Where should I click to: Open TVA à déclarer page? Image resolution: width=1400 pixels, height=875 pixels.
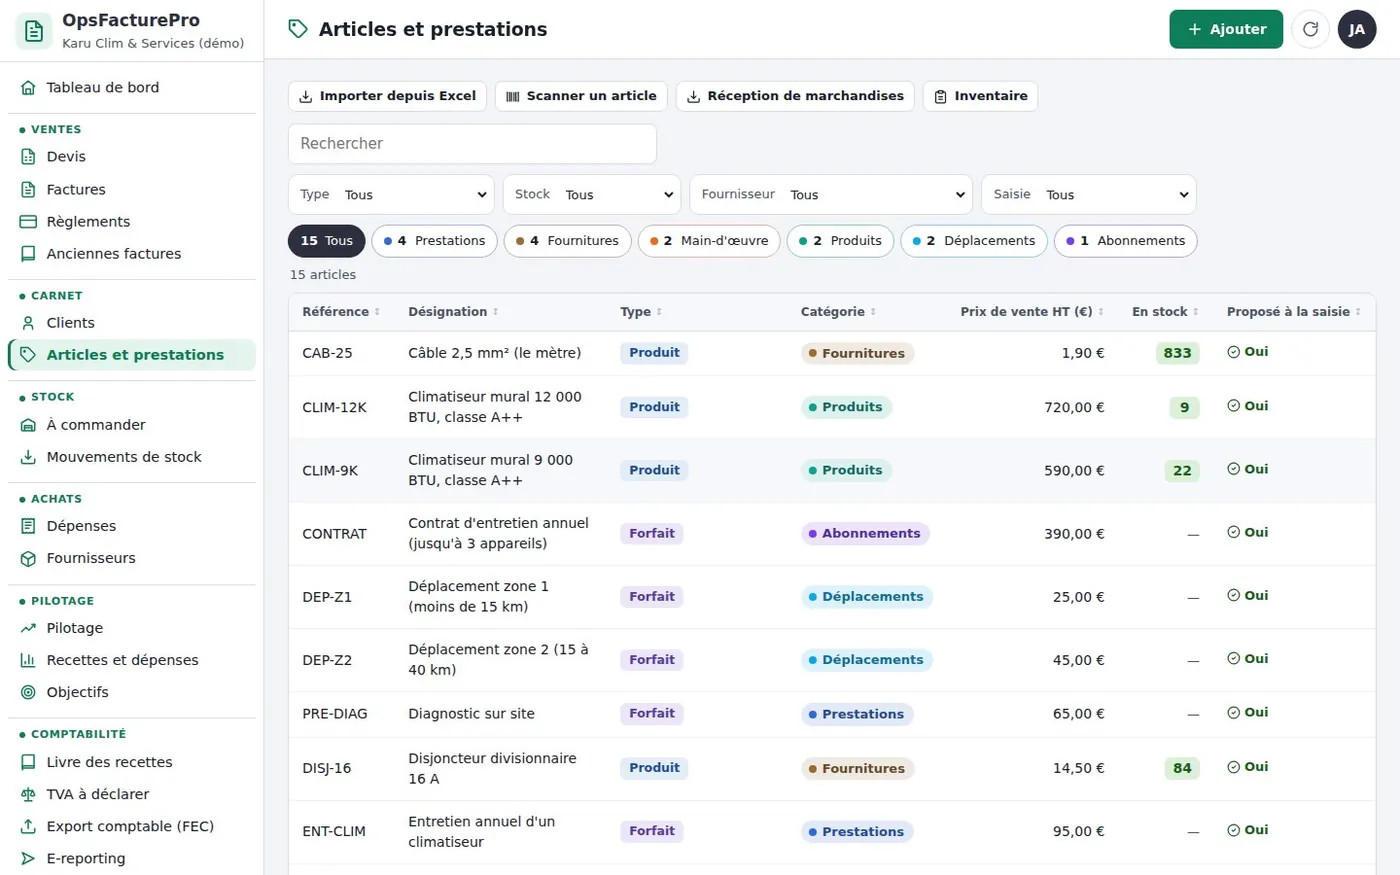(131, 794)
